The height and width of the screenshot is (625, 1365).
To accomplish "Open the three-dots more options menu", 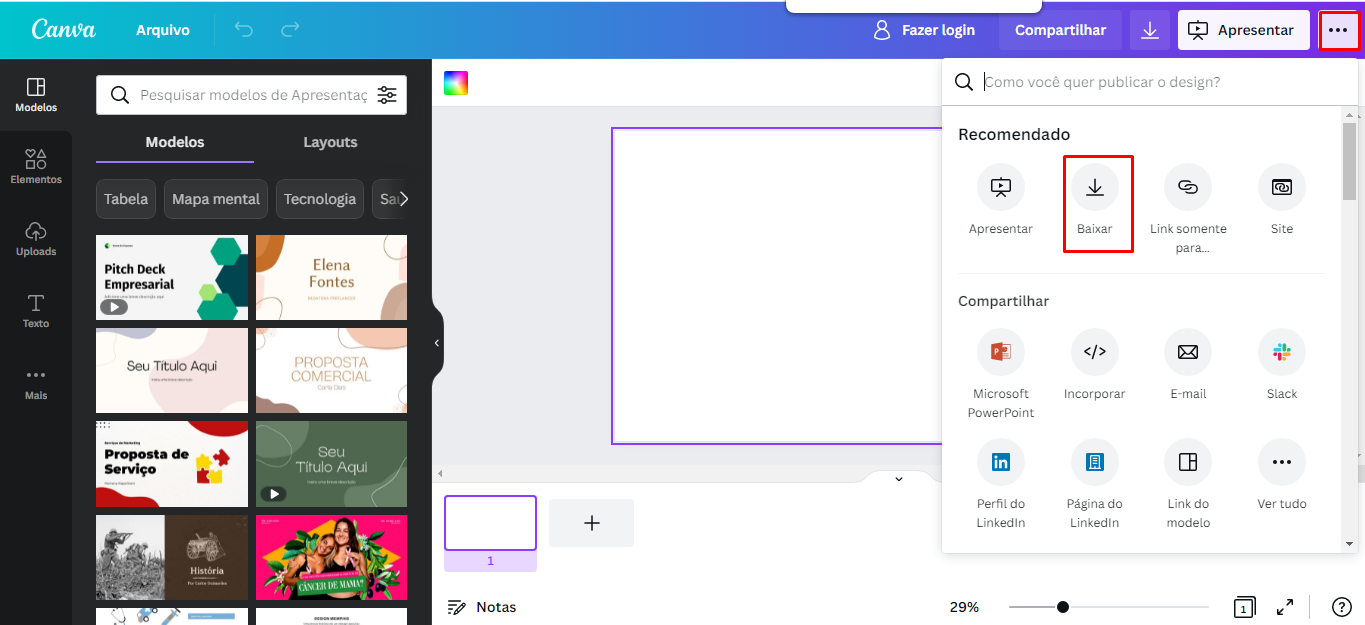I will [x=1338, y=30].
